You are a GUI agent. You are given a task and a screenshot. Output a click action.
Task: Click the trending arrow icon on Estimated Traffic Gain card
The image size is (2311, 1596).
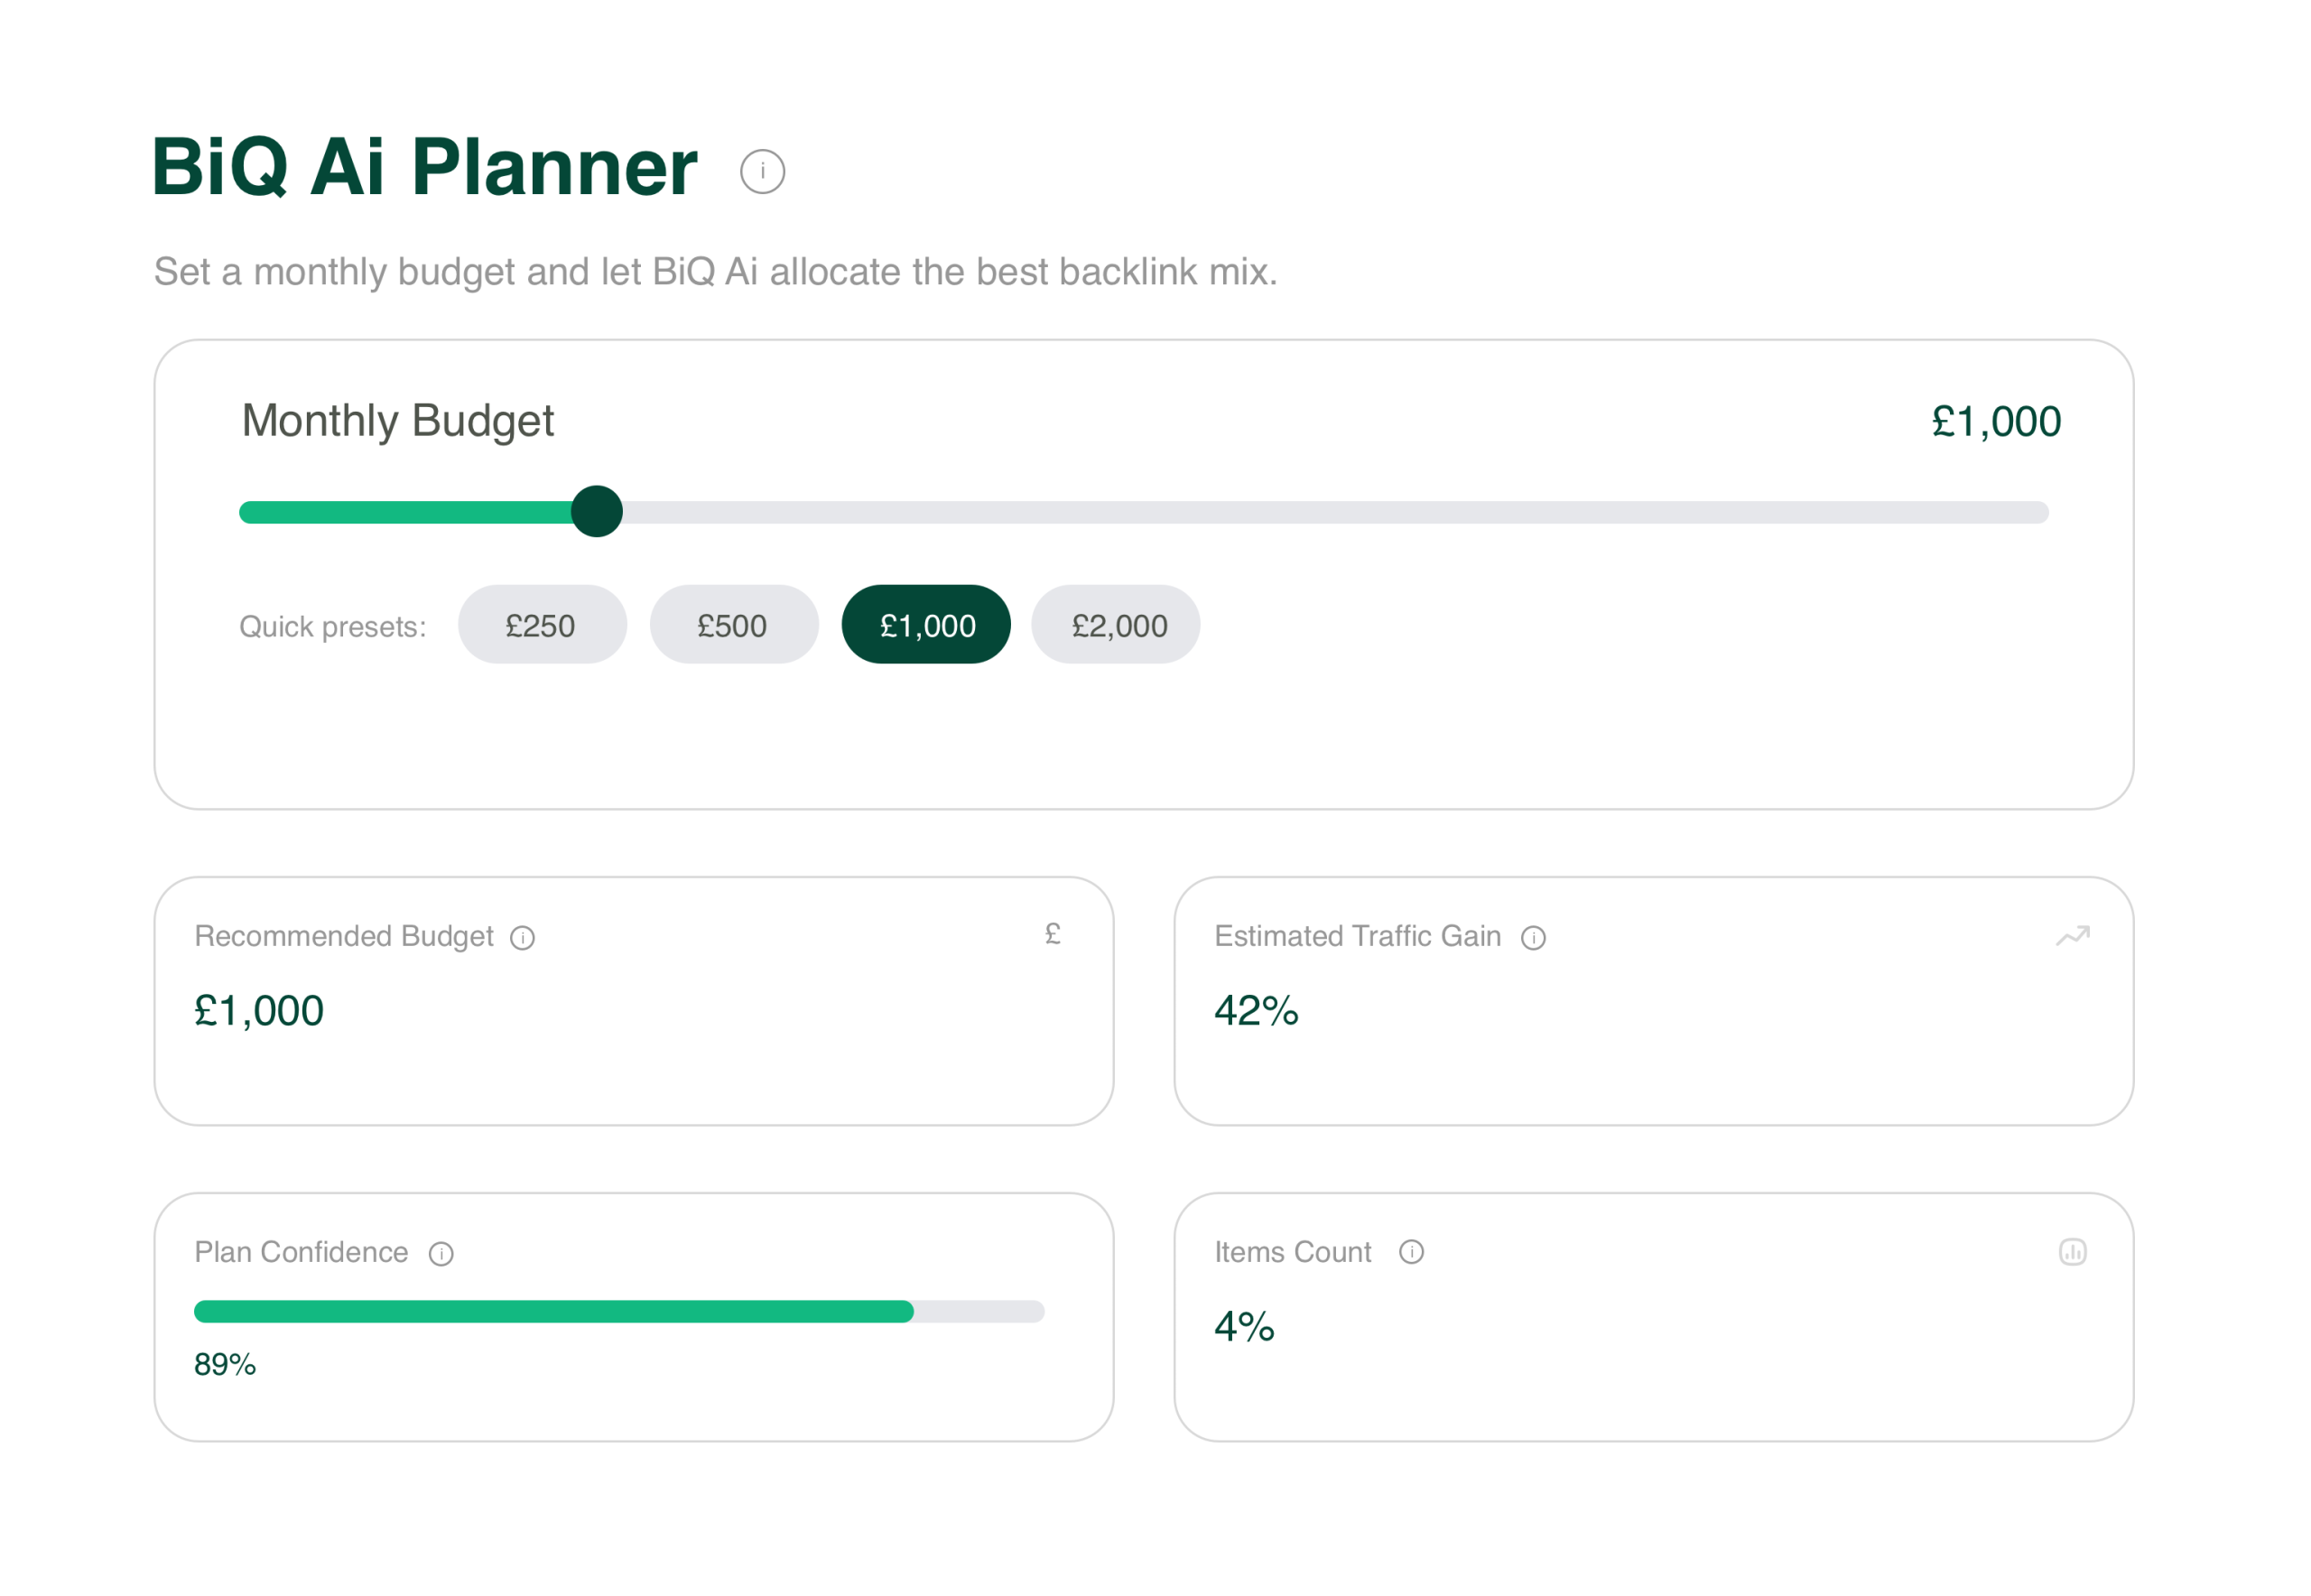point(2073,936)
